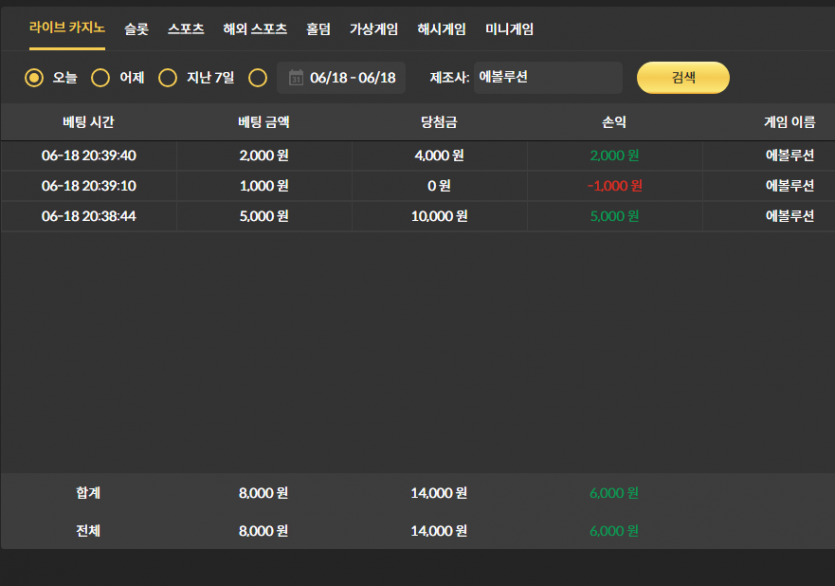Go to the 해외 스포츠 tab
835x586 pixels.
[255, 29]
